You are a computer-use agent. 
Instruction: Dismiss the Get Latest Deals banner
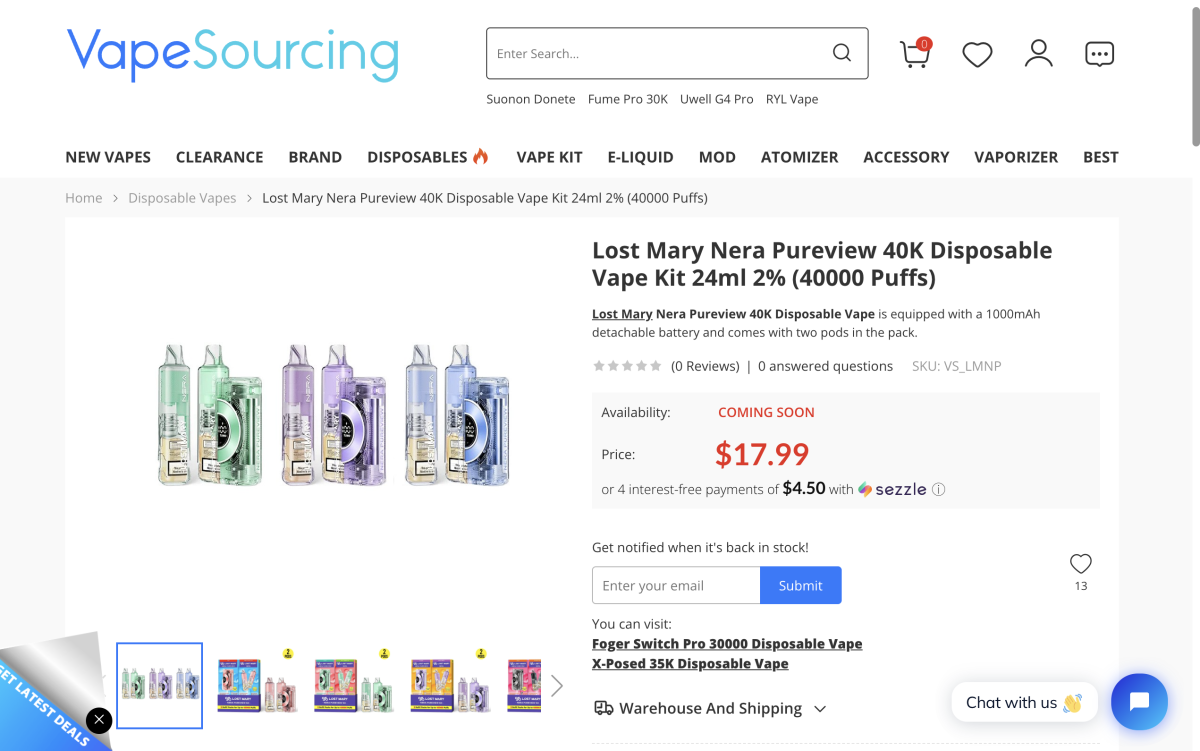[99, 720]
